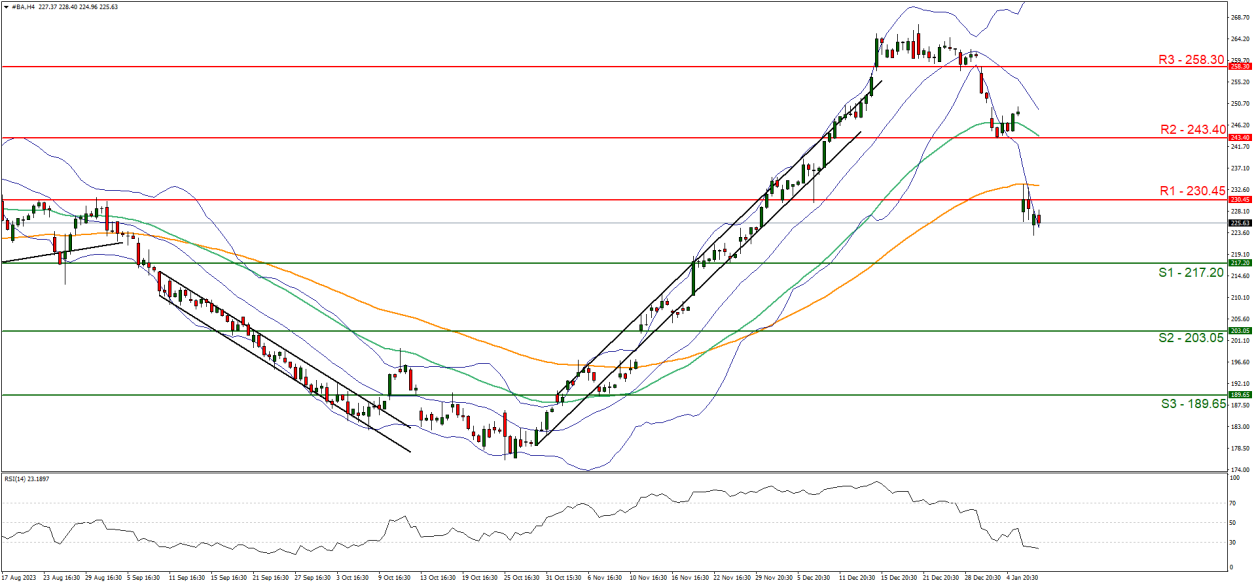
Task: Click the red 243.40 price axis tag
Action: [x=1237, y=137]
